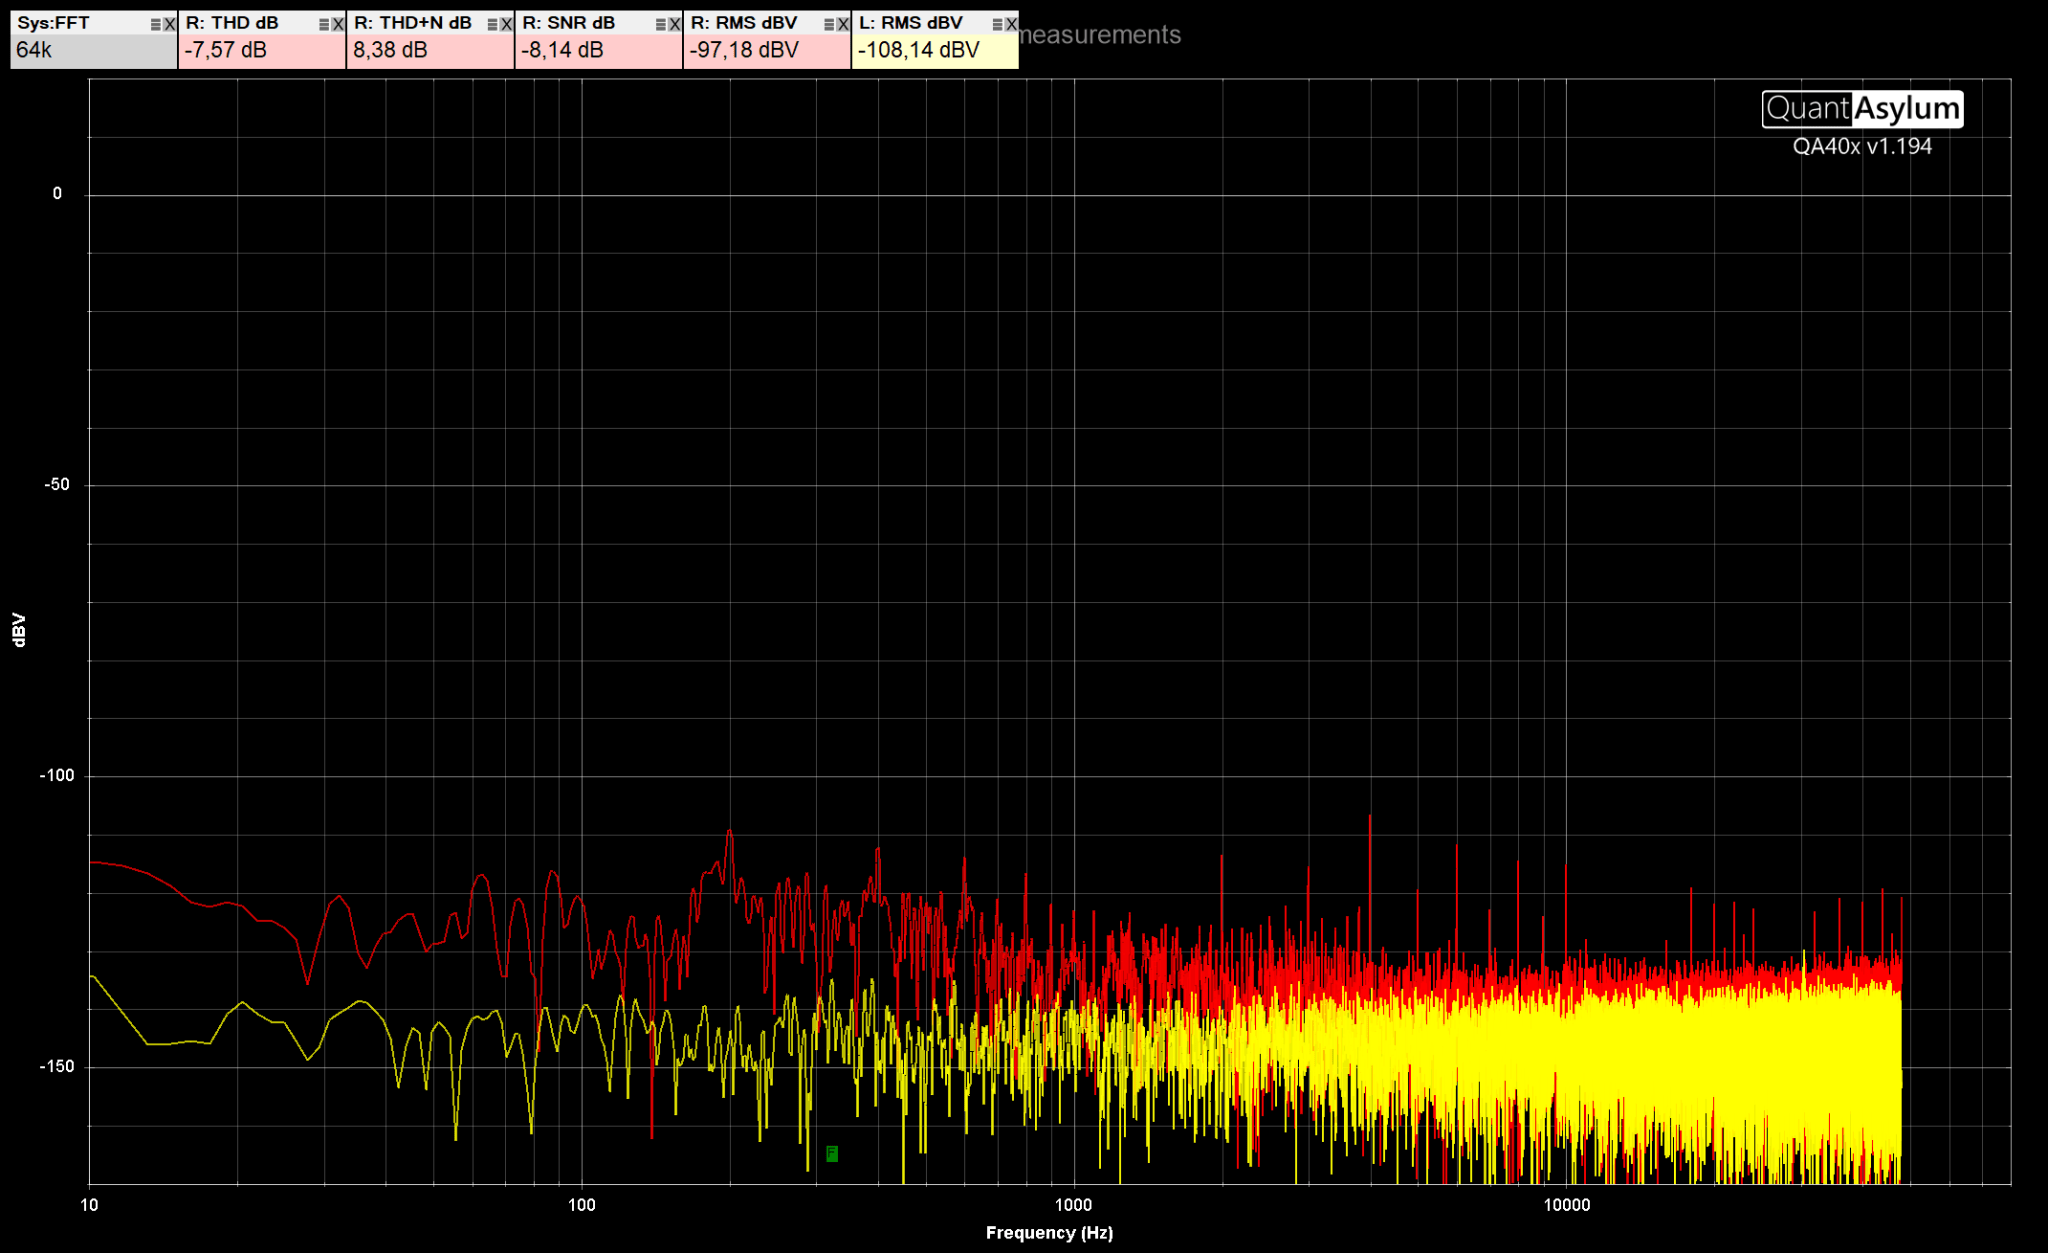2048x1253 pixels.
Task: Click the R: THD+N dB tile title
Action: click(x=413, y=23)
